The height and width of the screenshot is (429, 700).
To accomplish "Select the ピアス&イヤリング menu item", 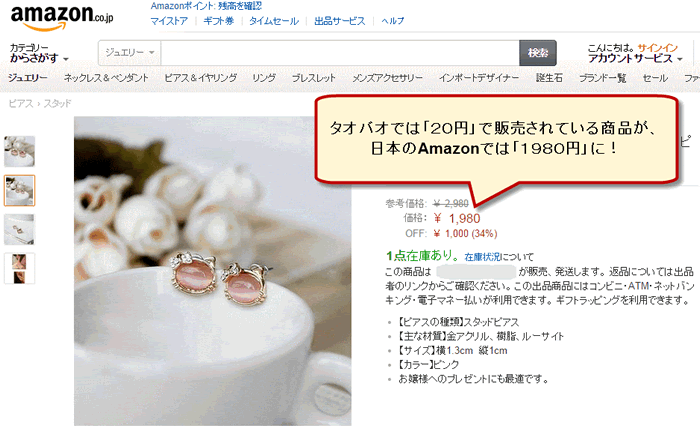I will 200,78.
